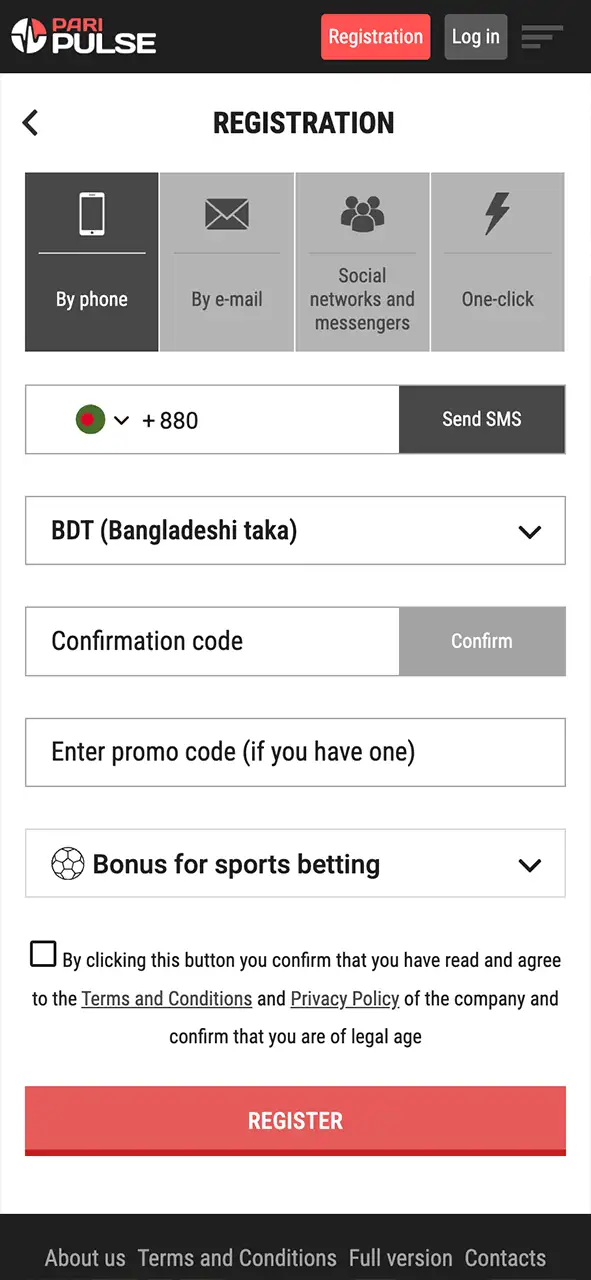The width and height of the screenshot is (591, 1280).
Task: Expand the Bonus for sports betting dropdown
Action: (529, 864)
